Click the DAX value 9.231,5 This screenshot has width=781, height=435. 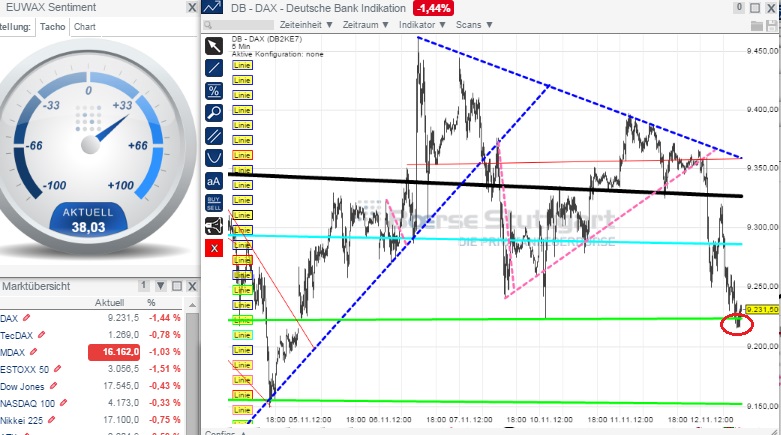124,318
